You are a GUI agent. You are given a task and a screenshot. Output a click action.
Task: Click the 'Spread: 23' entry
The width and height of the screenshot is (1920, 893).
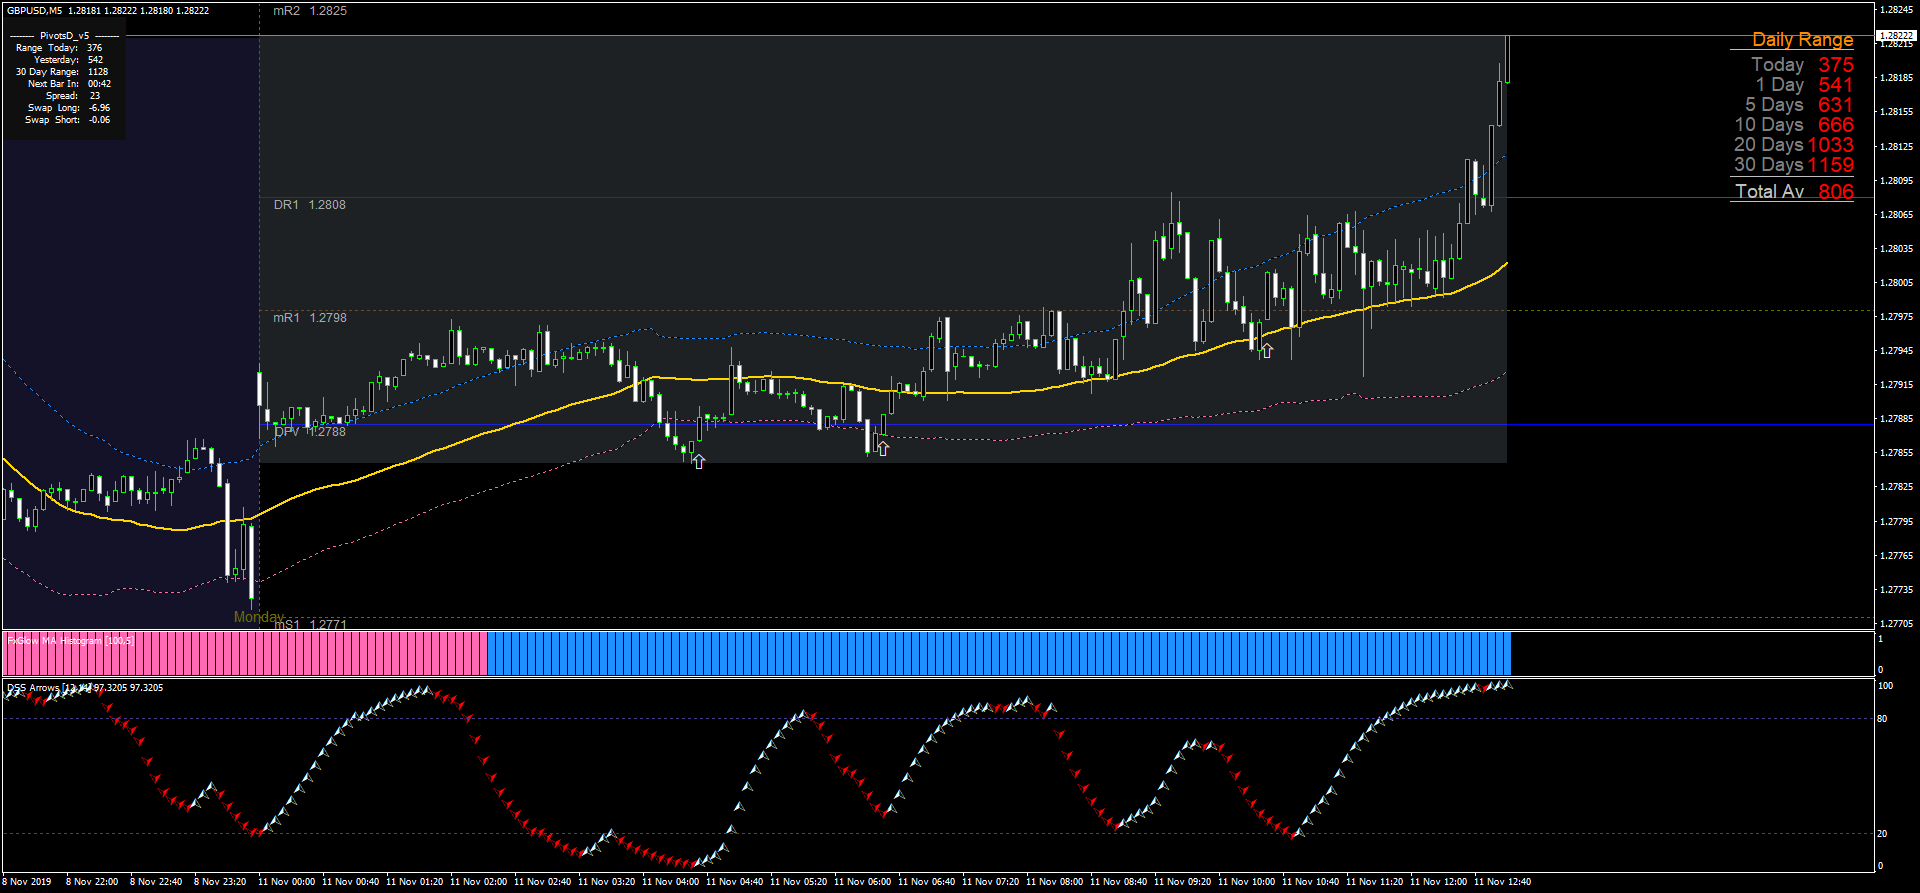[x=73, y=96]
